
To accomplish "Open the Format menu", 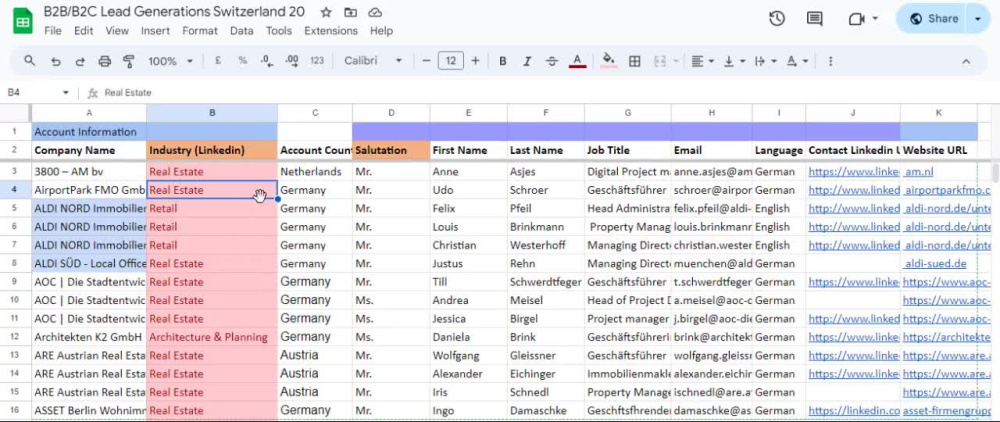I will [200, 31].
